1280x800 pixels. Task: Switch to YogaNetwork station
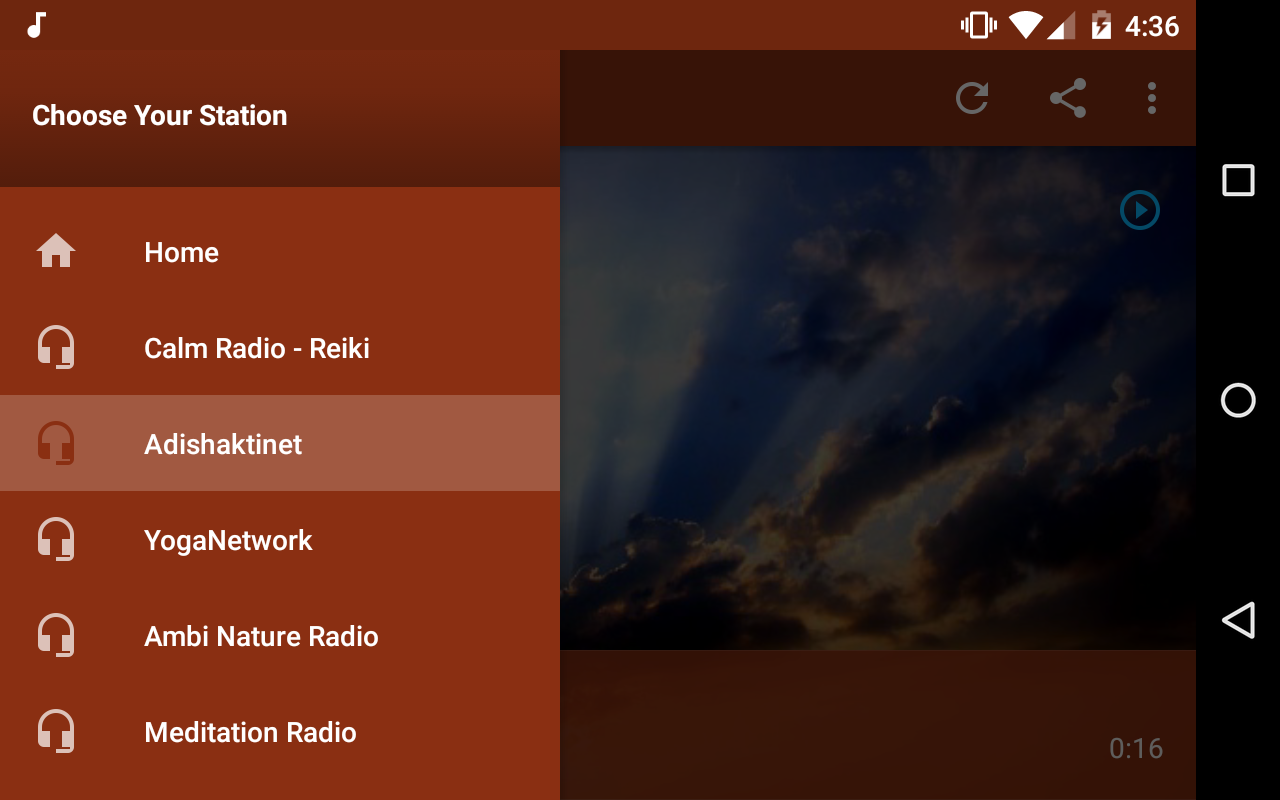coord(280,540)
